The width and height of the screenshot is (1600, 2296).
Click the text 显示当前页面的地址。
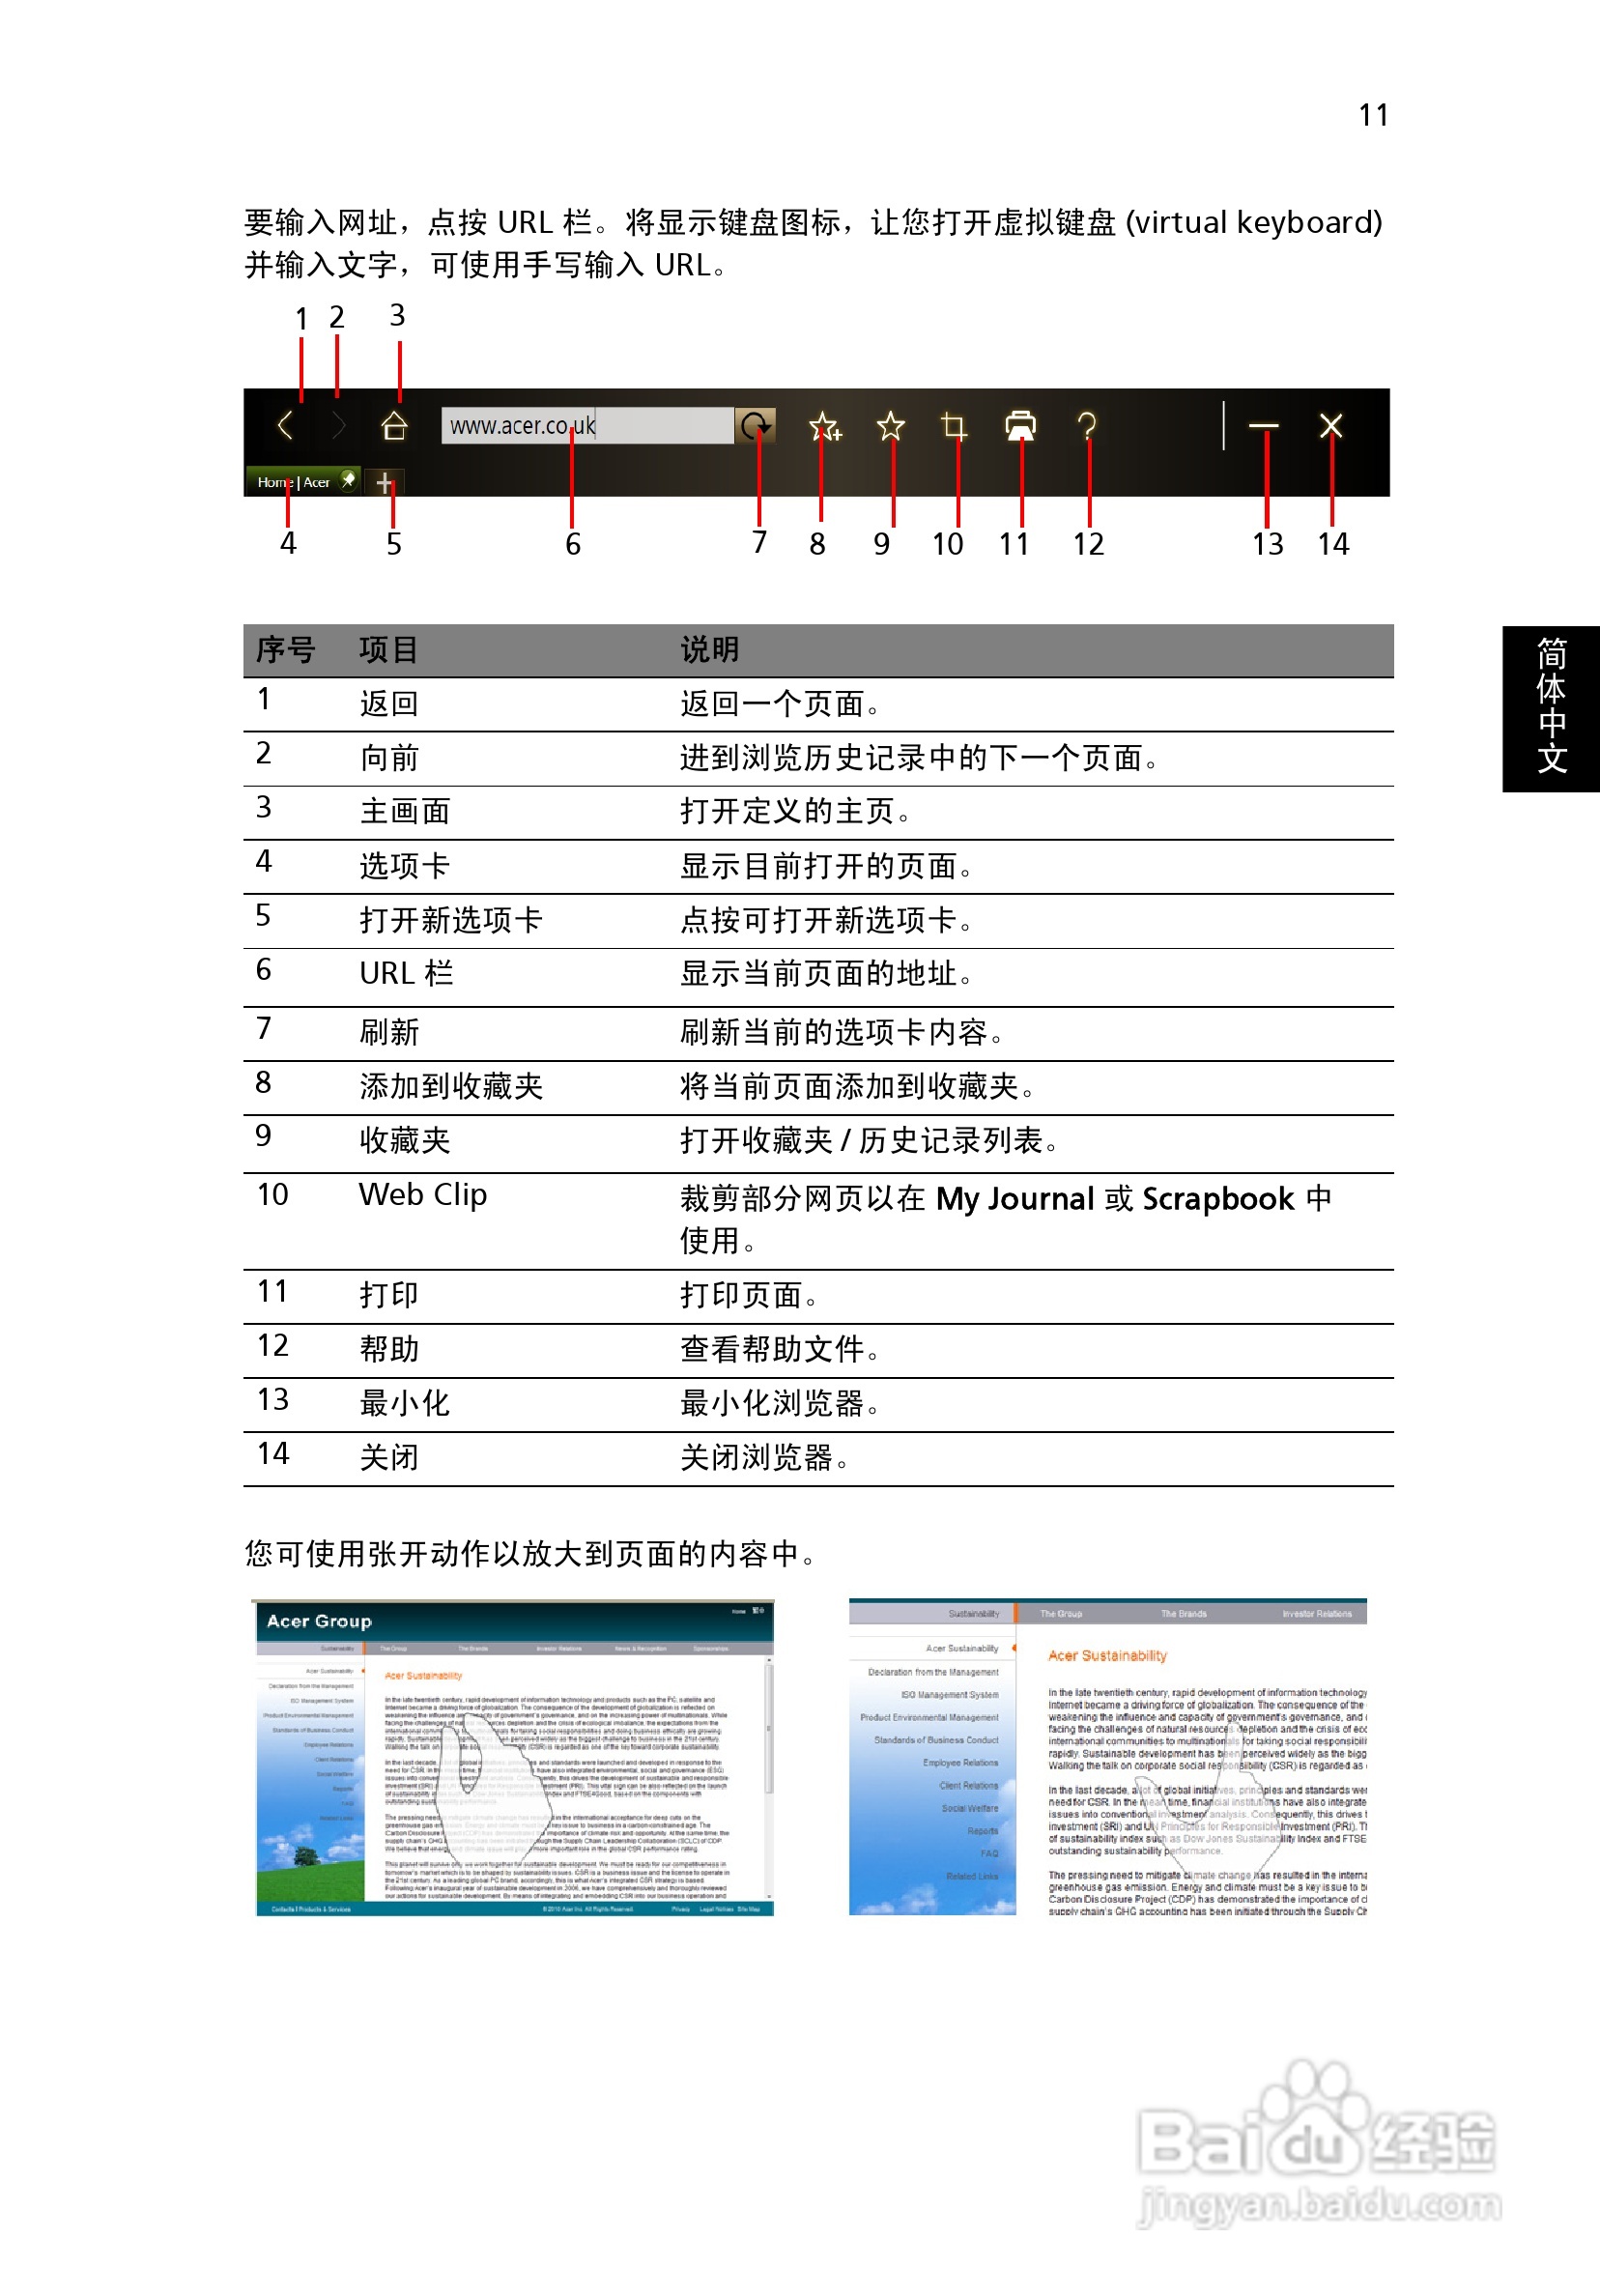coord(828,973)
